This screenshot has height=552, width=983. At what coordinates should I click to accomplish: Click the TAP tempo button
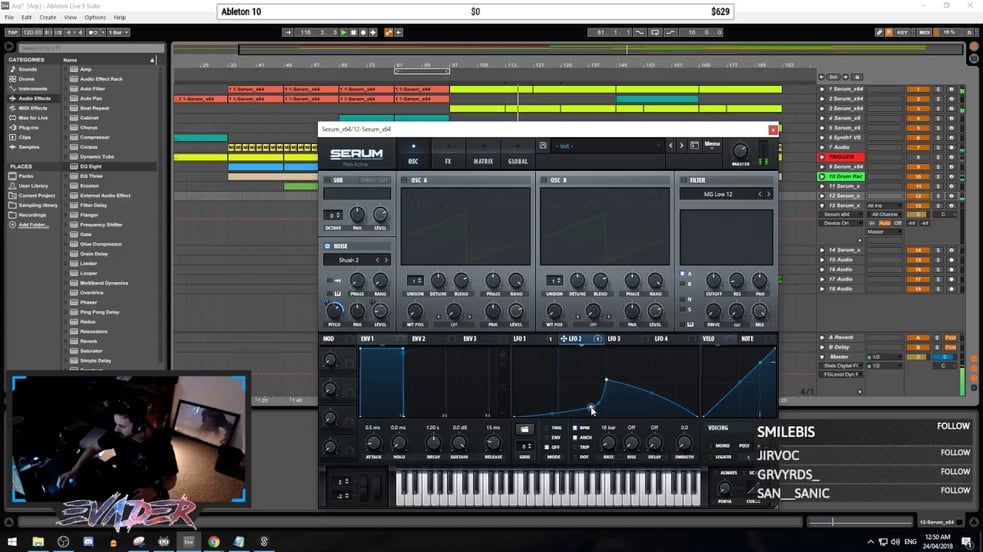(x=13, y=32)
